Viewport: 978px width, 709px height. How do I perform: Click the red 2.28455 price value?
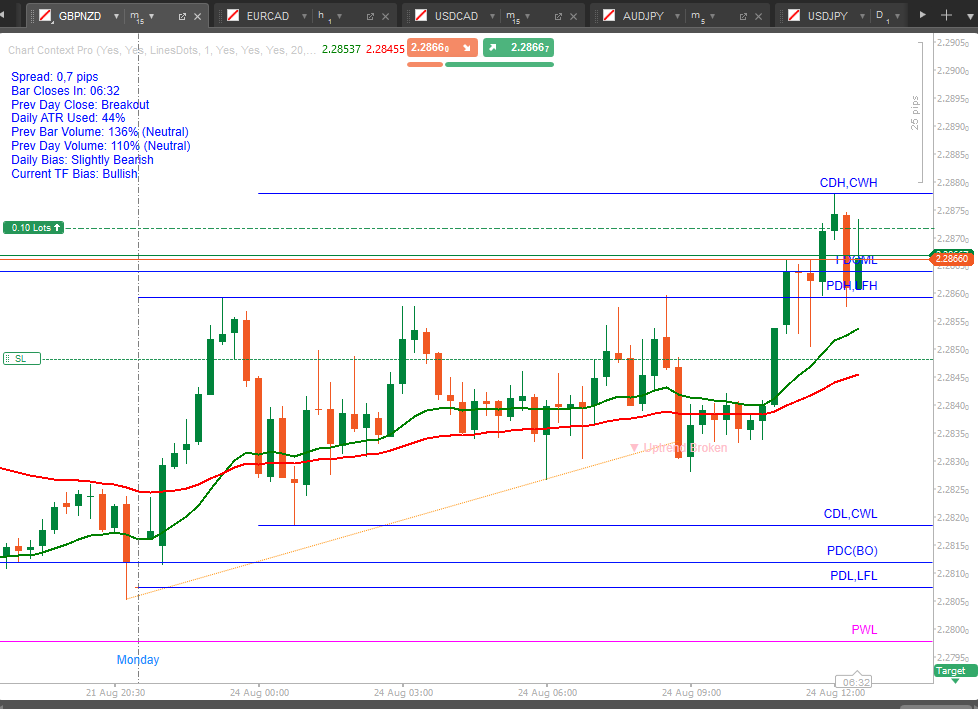click(x=385, y=49)
